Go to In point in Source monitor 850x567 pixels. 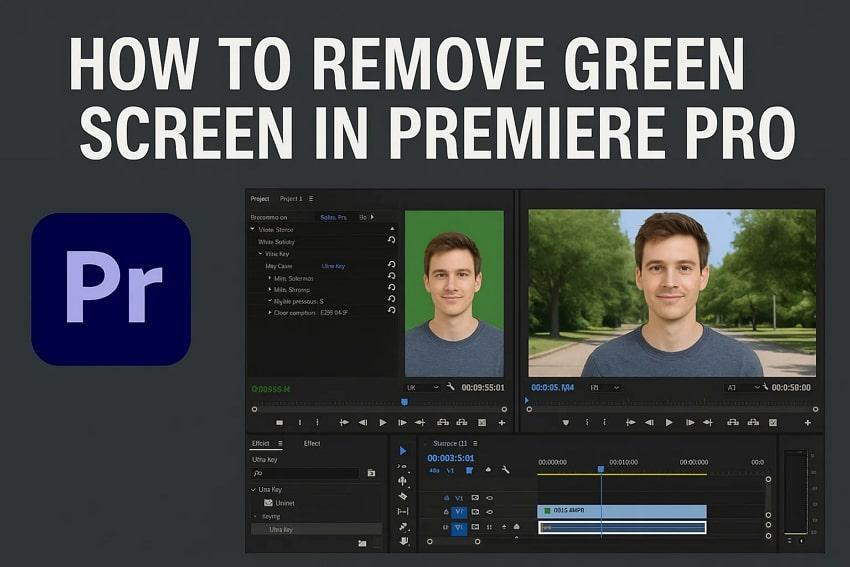[344, 422]
